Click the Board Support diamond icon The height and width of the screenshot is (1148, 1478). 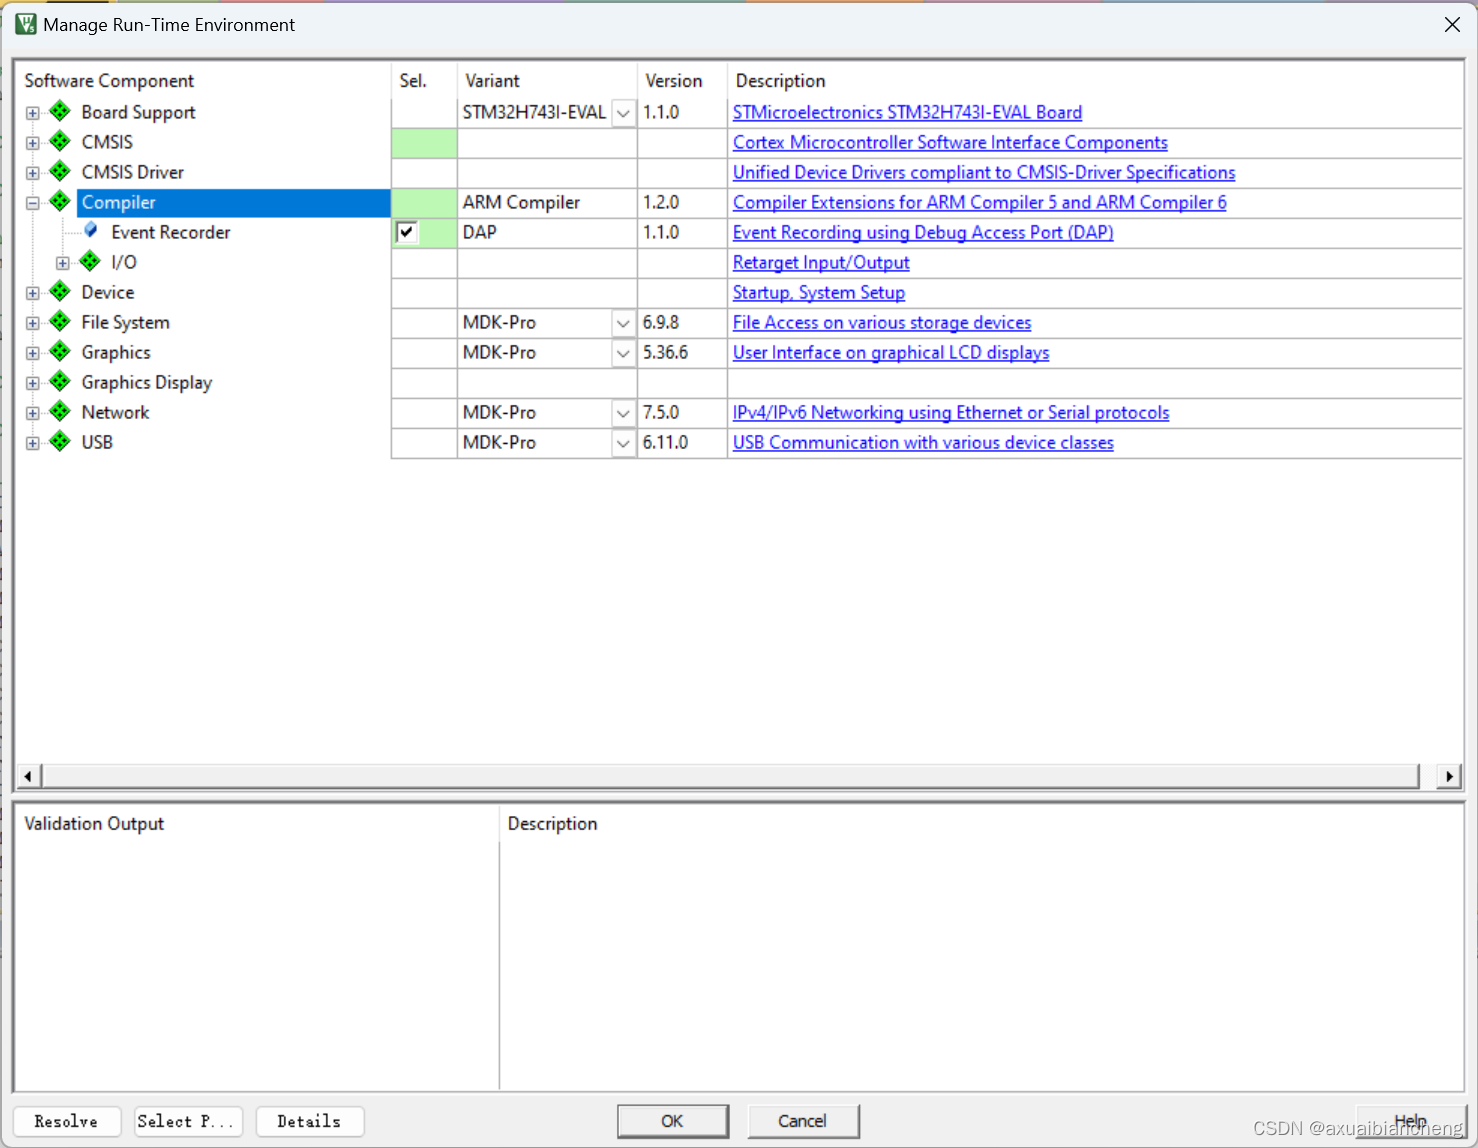(x=60, y=112)
